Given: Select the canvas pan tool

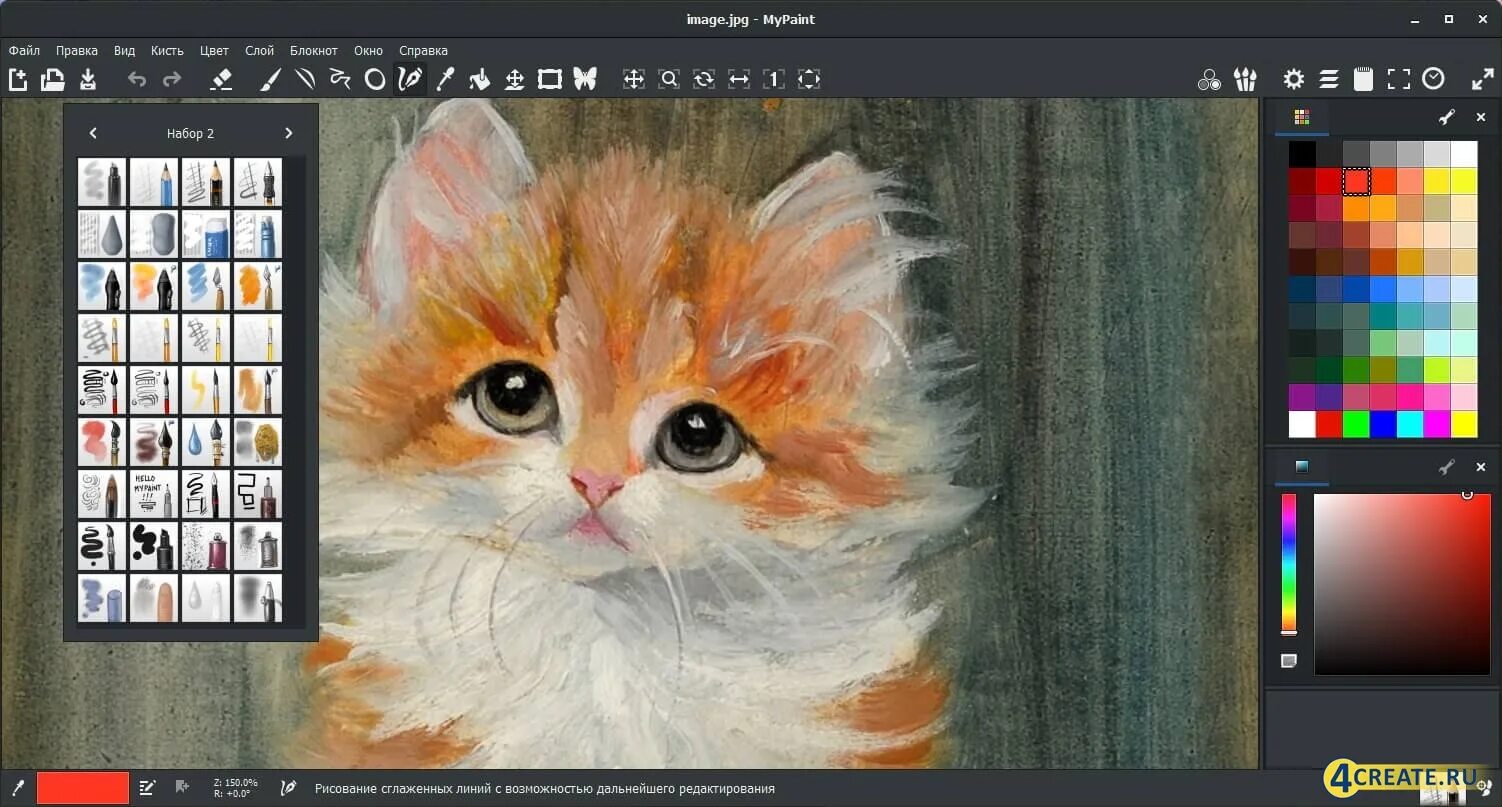Looking at the screenshot, I should click(634, 79).
